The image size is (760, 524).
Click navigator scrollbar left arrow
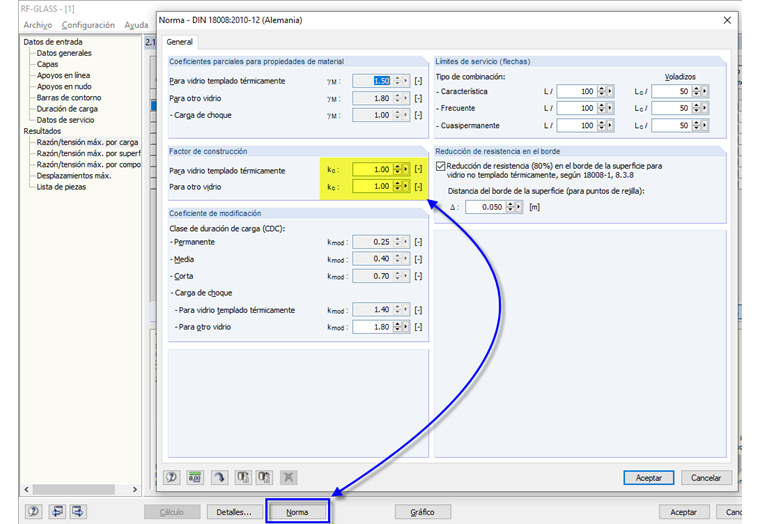[x=26, y=490]
